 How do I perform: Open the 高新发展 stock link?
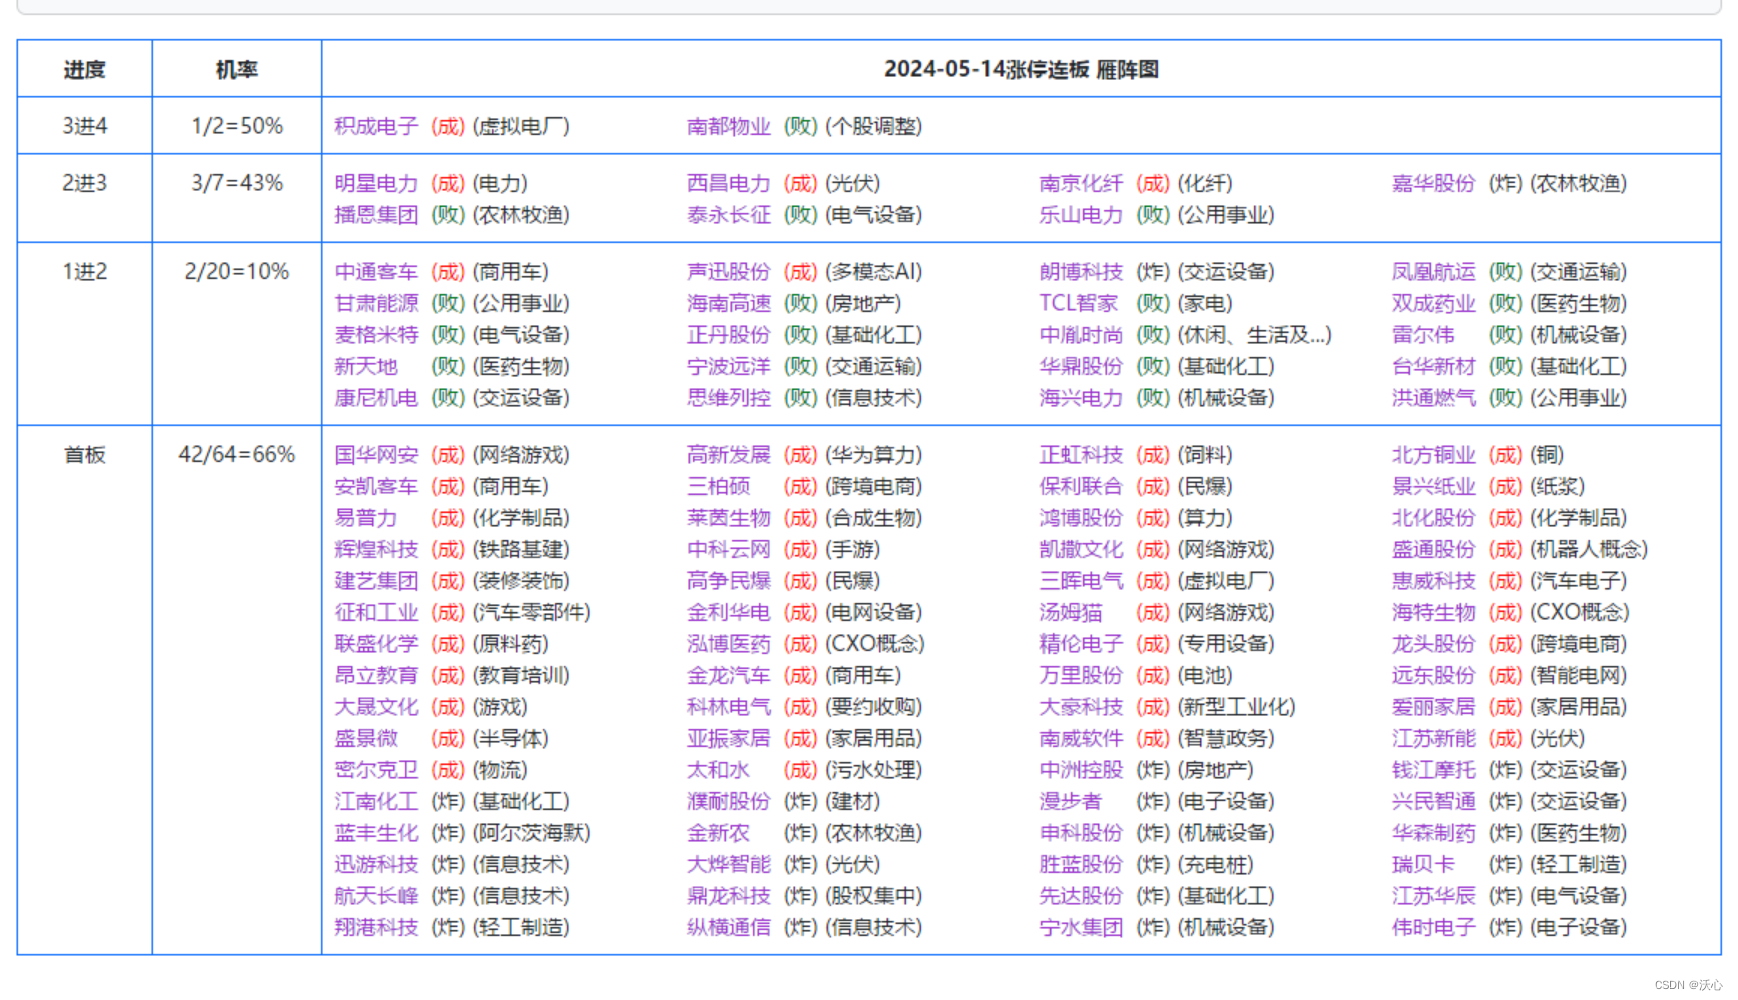pyautogui.click(x=729, y=455)
